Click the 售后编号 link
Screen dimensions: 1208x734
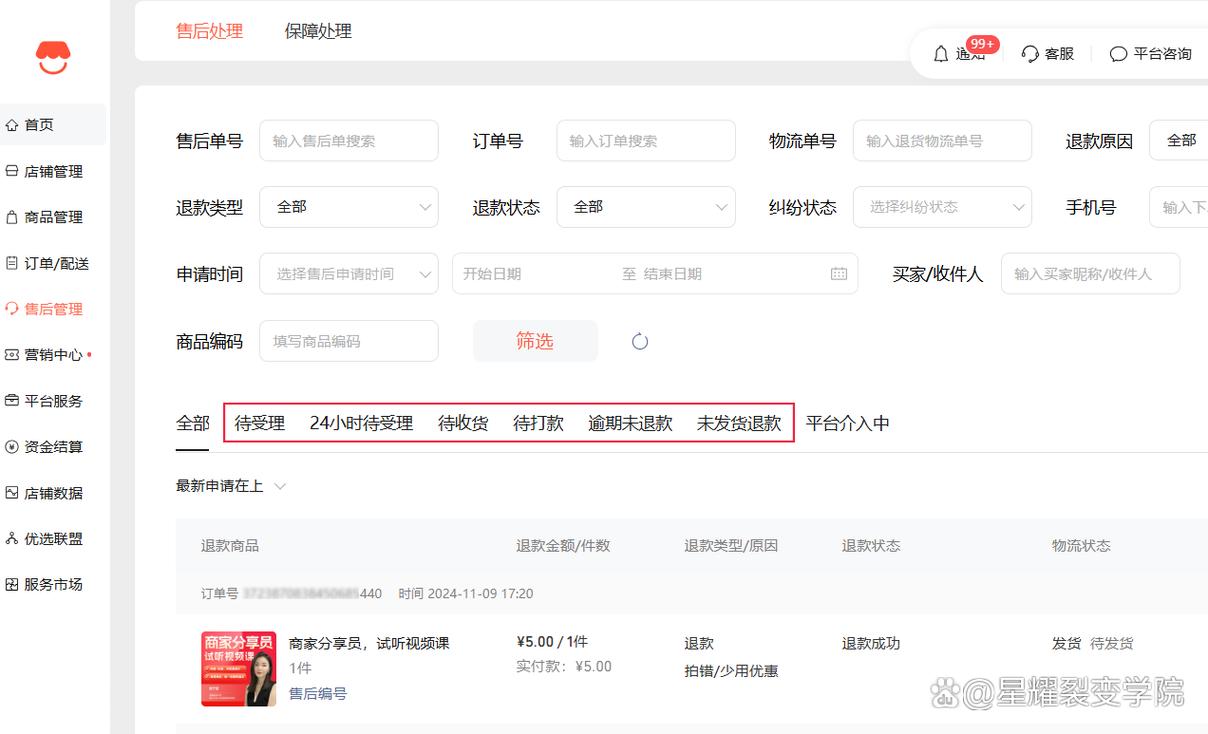(x=318, y=693)
